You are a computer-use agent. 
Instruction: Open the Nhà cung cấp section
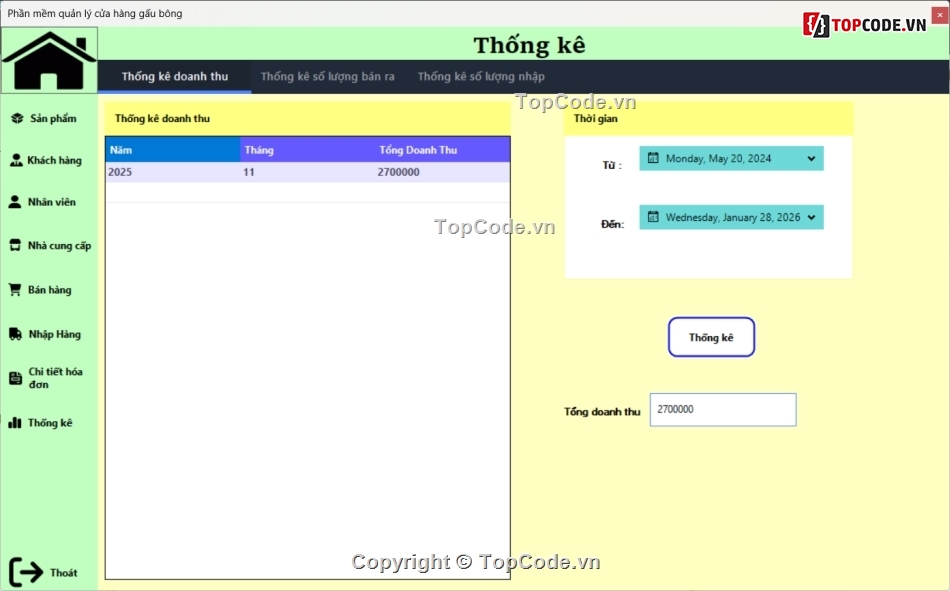(x=17, y=245)
